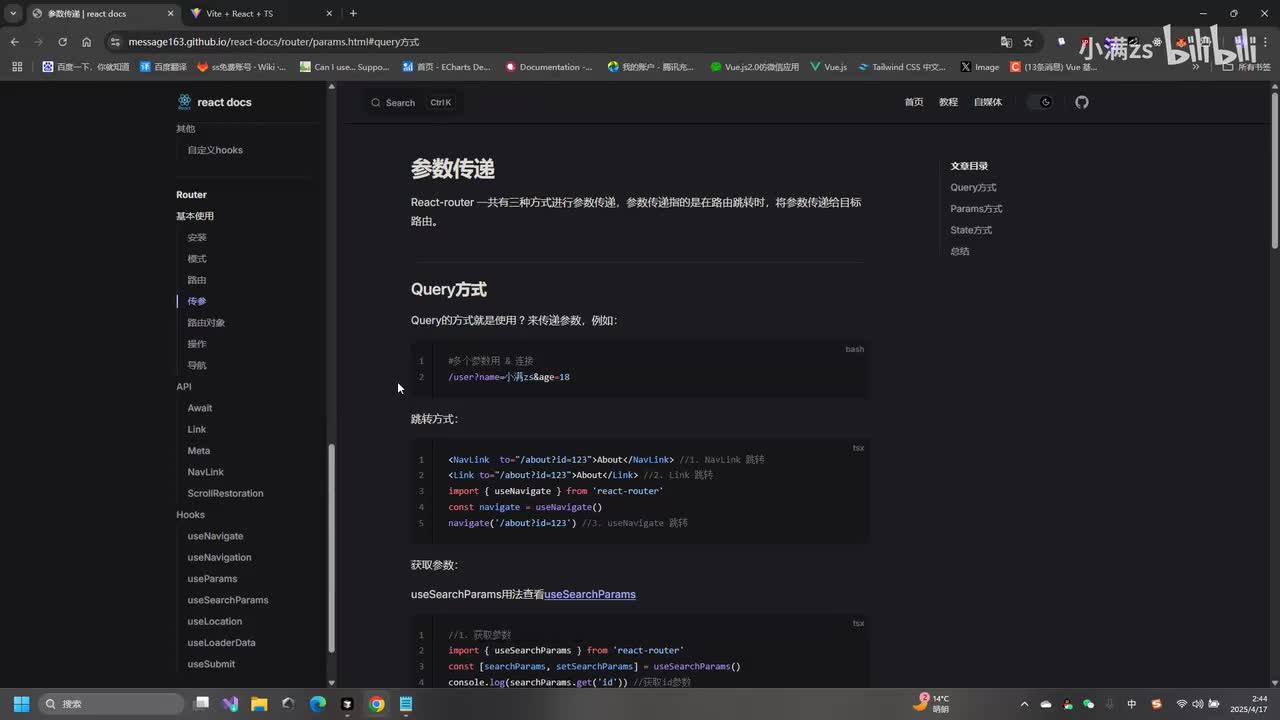Screen dimensions: 1280x720
Task: Toggle the dark mode theme switch
Action: (x=1041, y=102)
